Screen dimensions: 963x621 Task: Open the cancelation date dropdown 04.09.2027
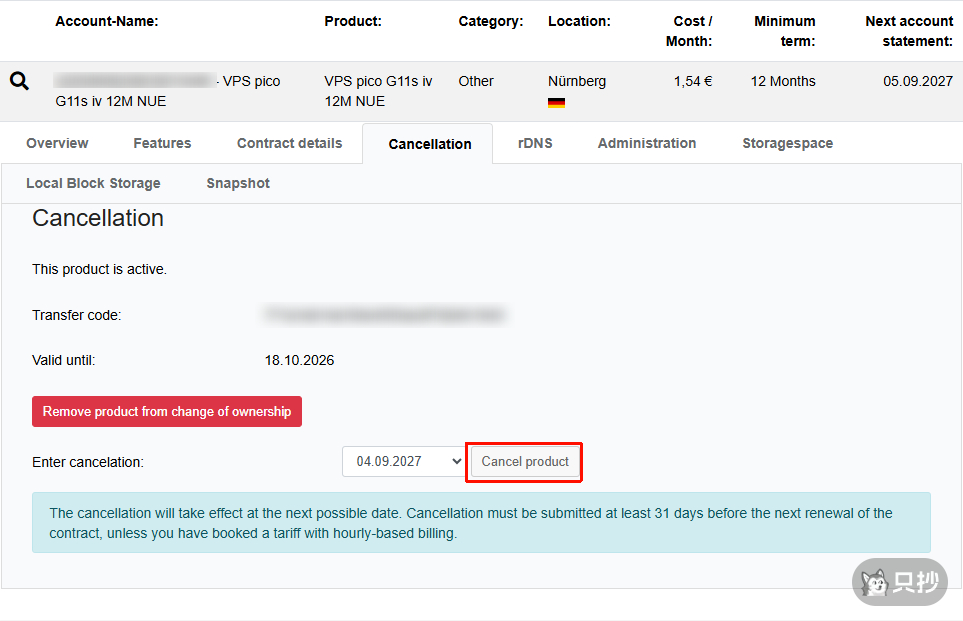[404, 461]
